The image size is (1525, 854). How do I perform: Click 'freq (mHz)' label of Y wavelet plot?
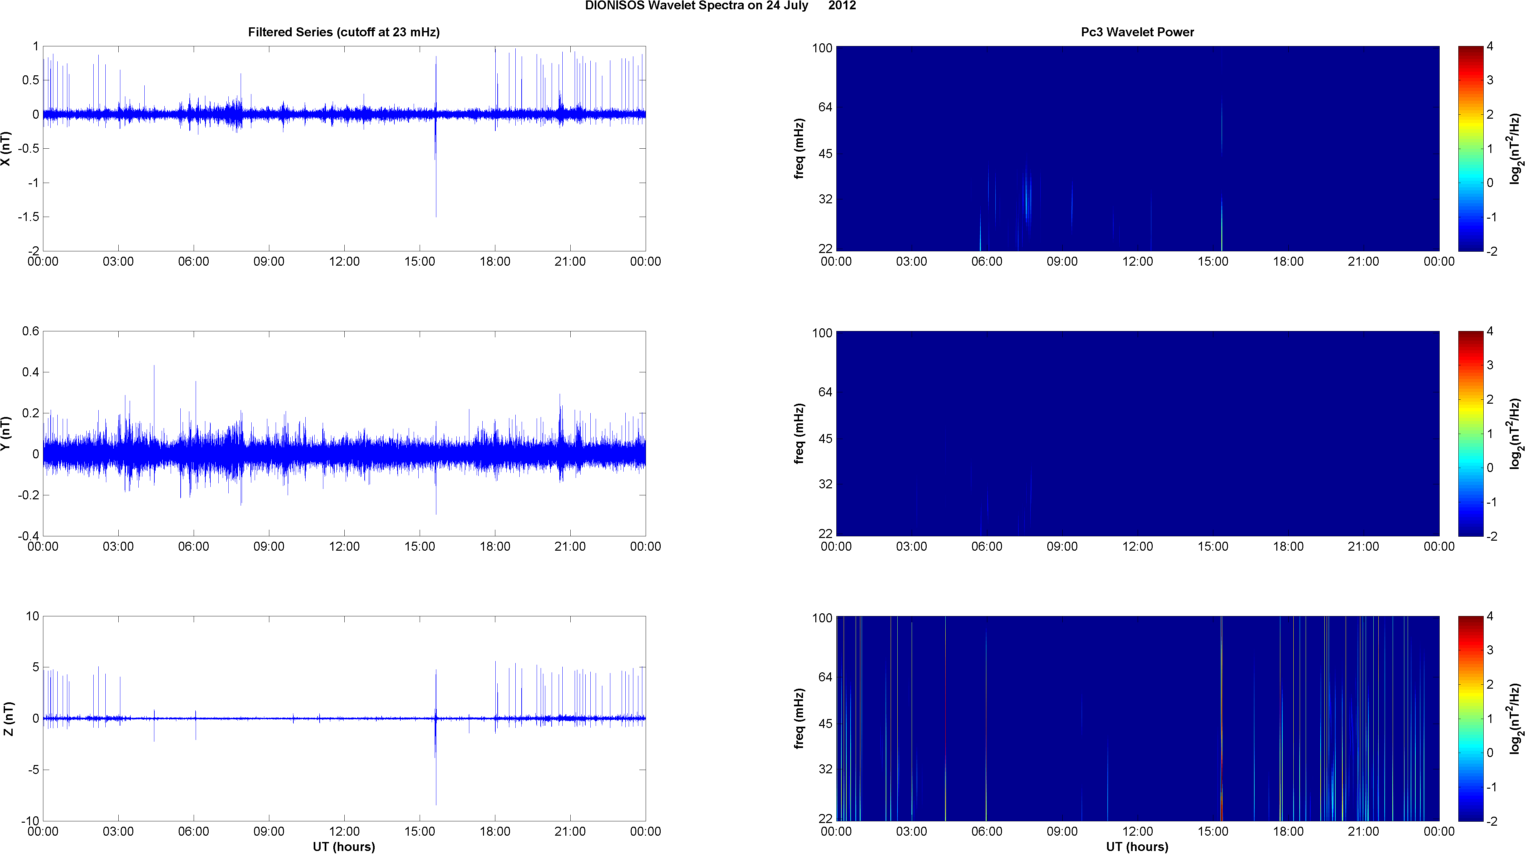tap(799, 434)
